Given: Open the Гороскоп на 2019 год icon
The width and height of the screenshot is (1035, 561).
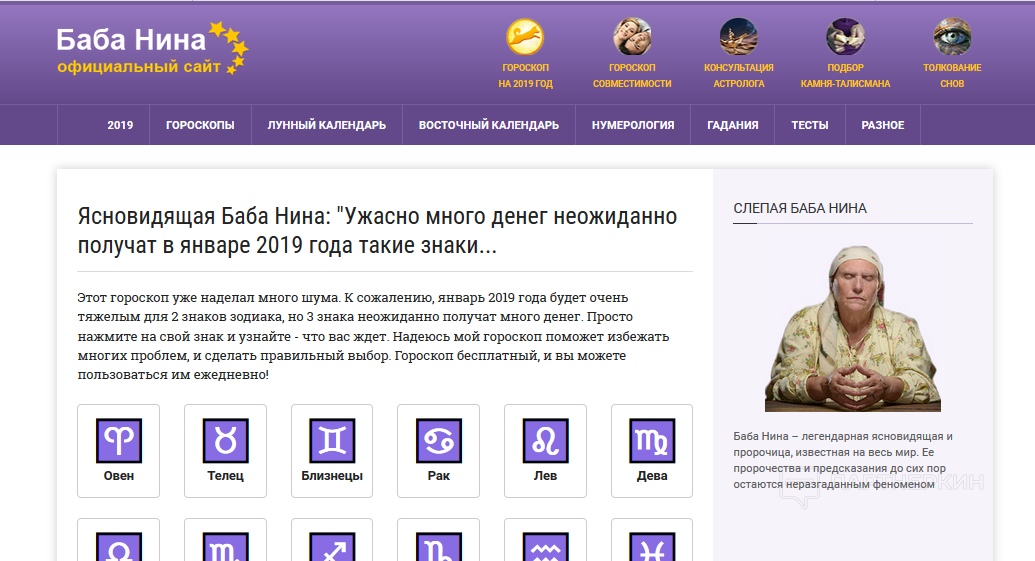Looking at the screenshot, I should click(525, 36).
